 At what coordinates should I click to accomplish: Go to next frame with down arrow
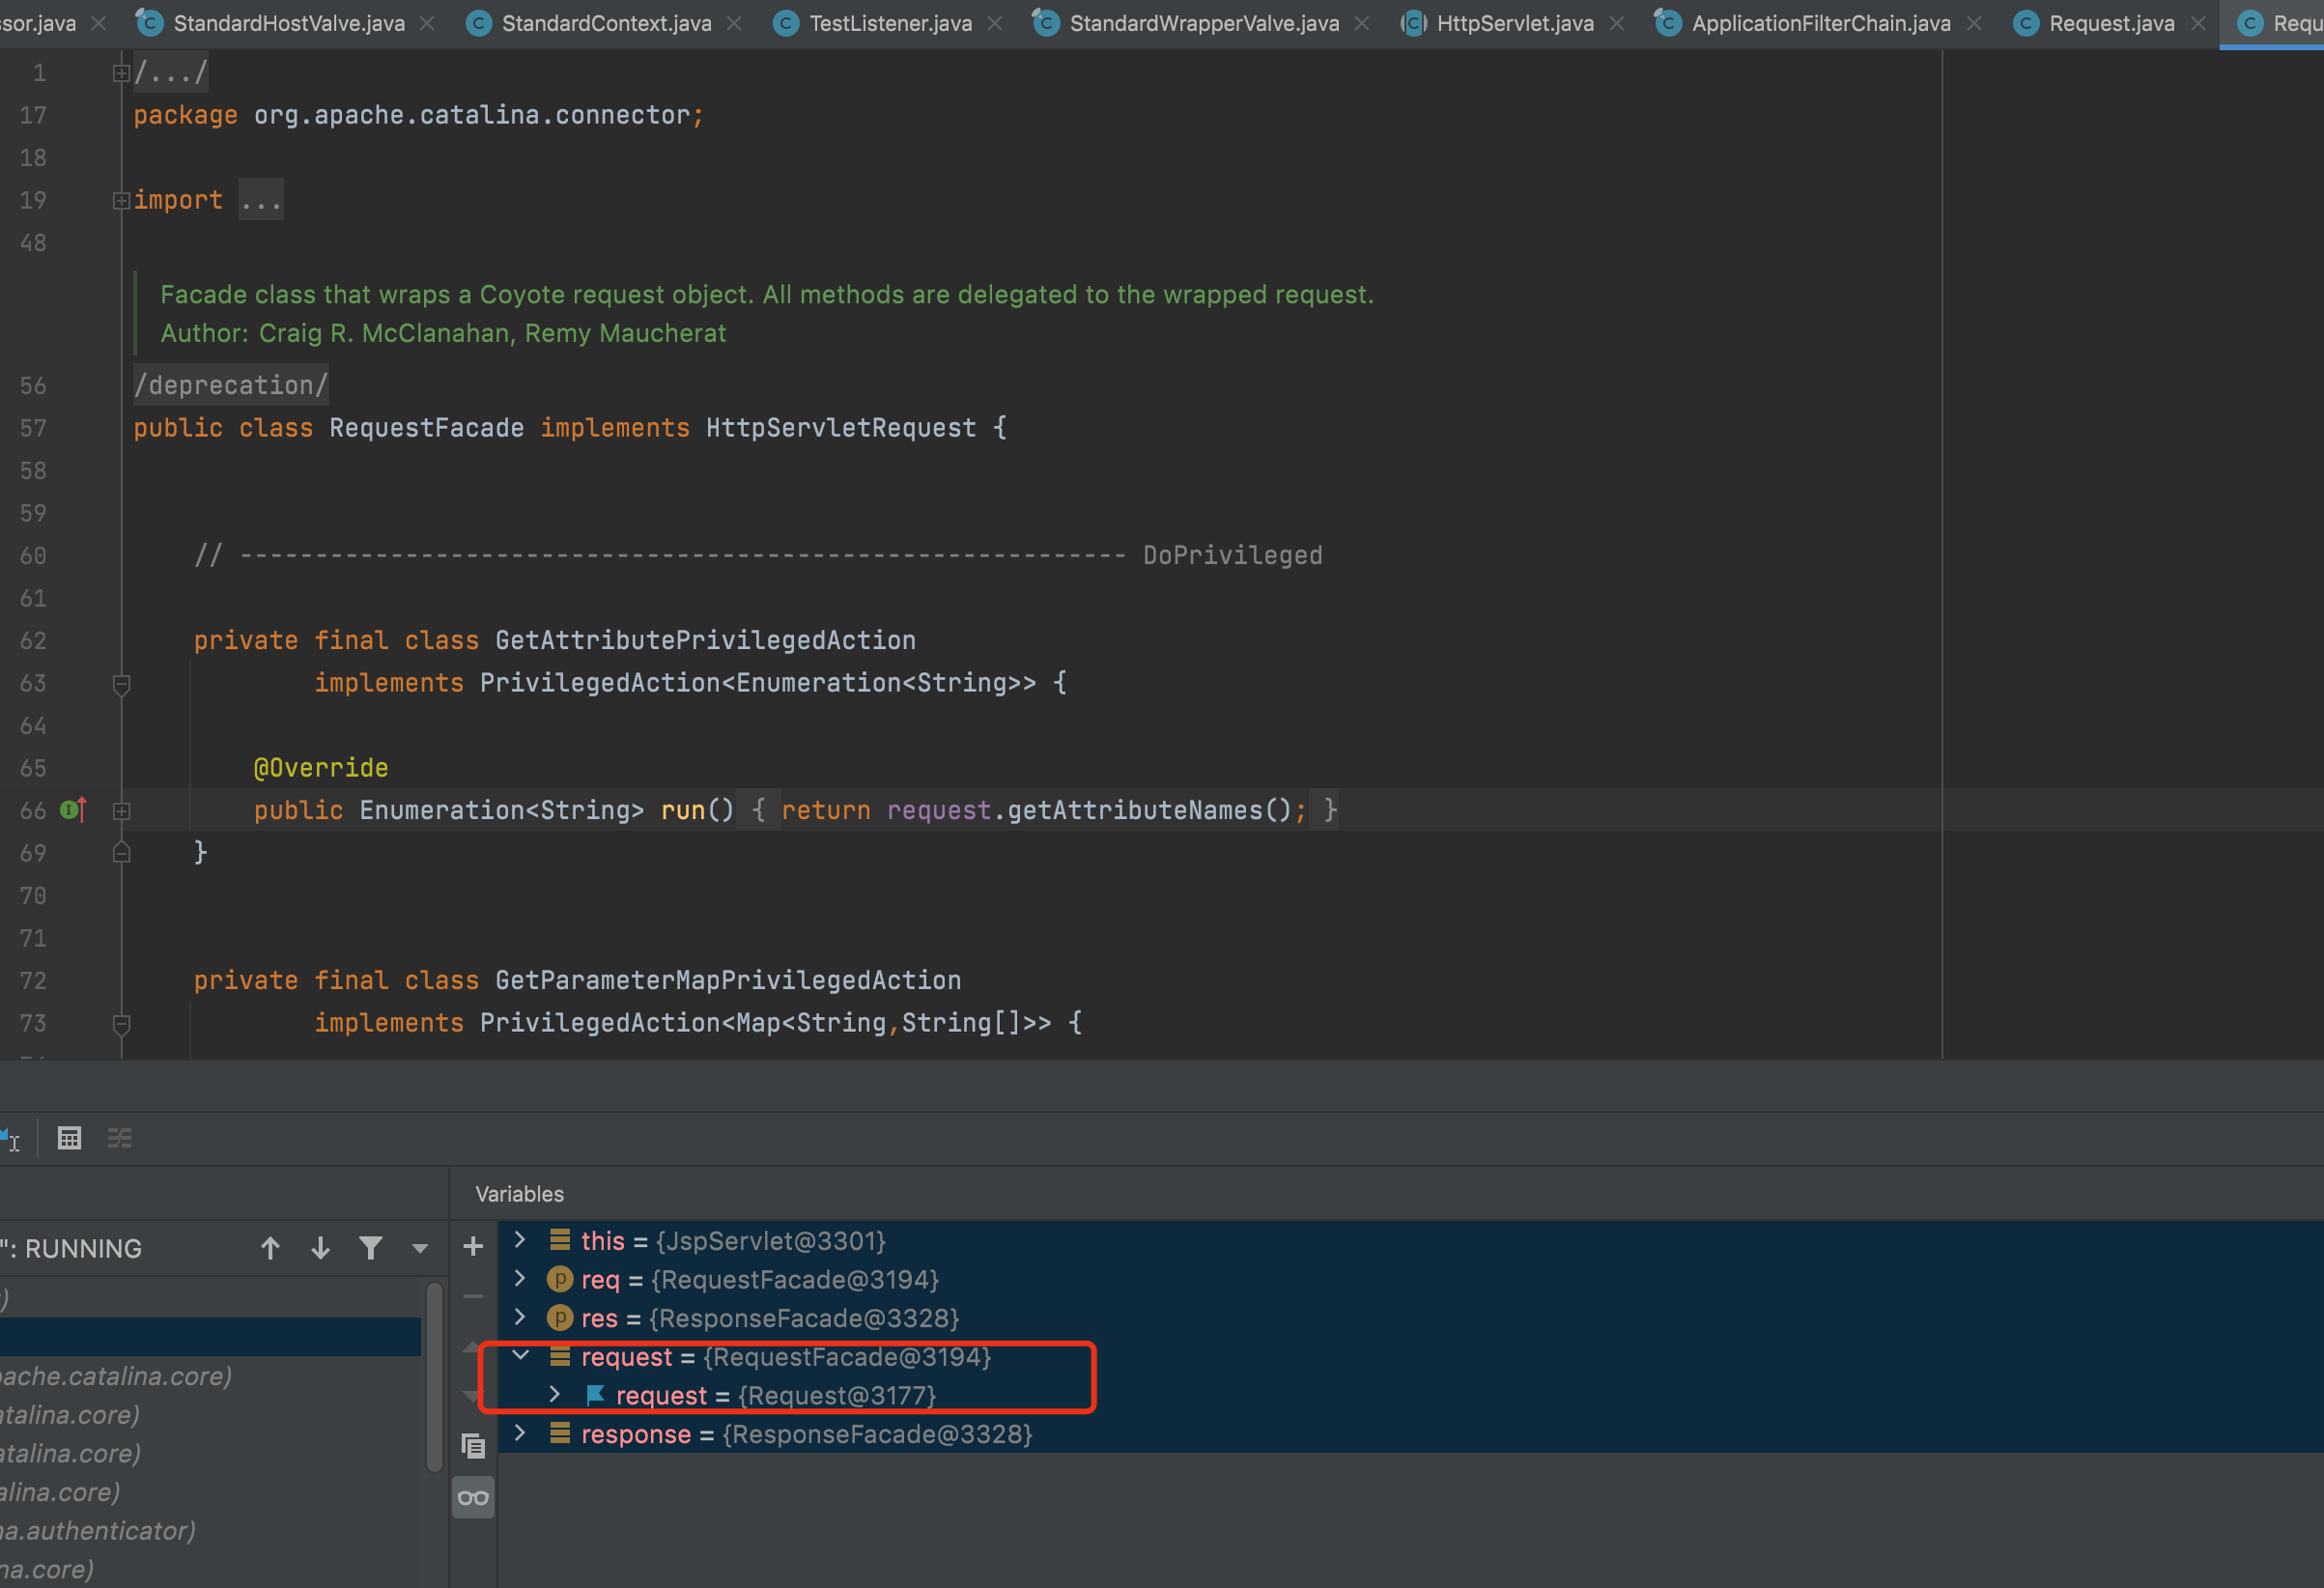tap(320, 1248)
